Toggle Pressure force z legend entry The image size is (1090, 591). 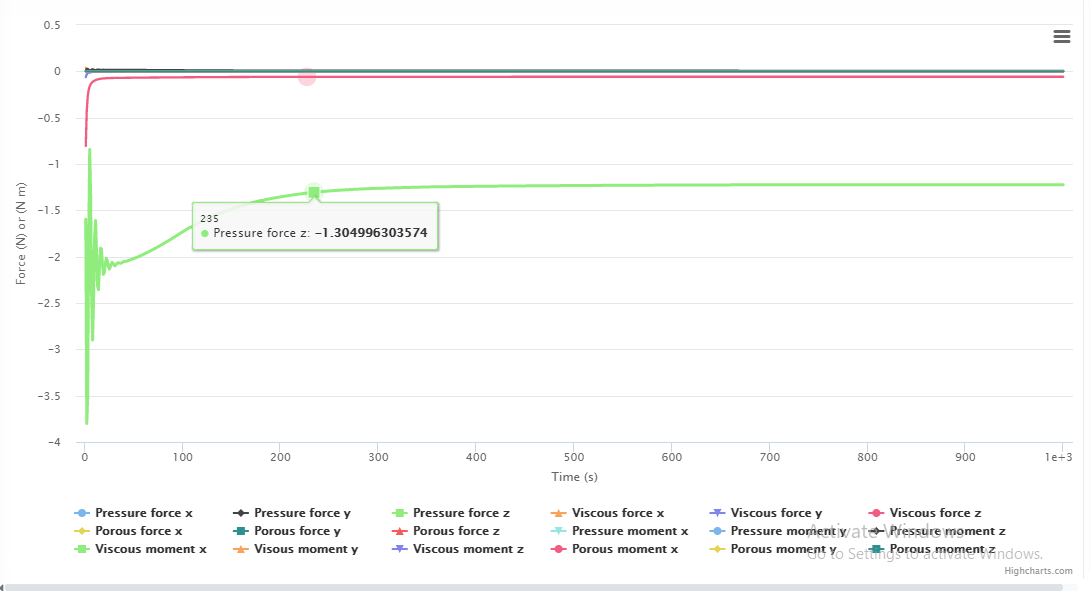tap(460, 513)
